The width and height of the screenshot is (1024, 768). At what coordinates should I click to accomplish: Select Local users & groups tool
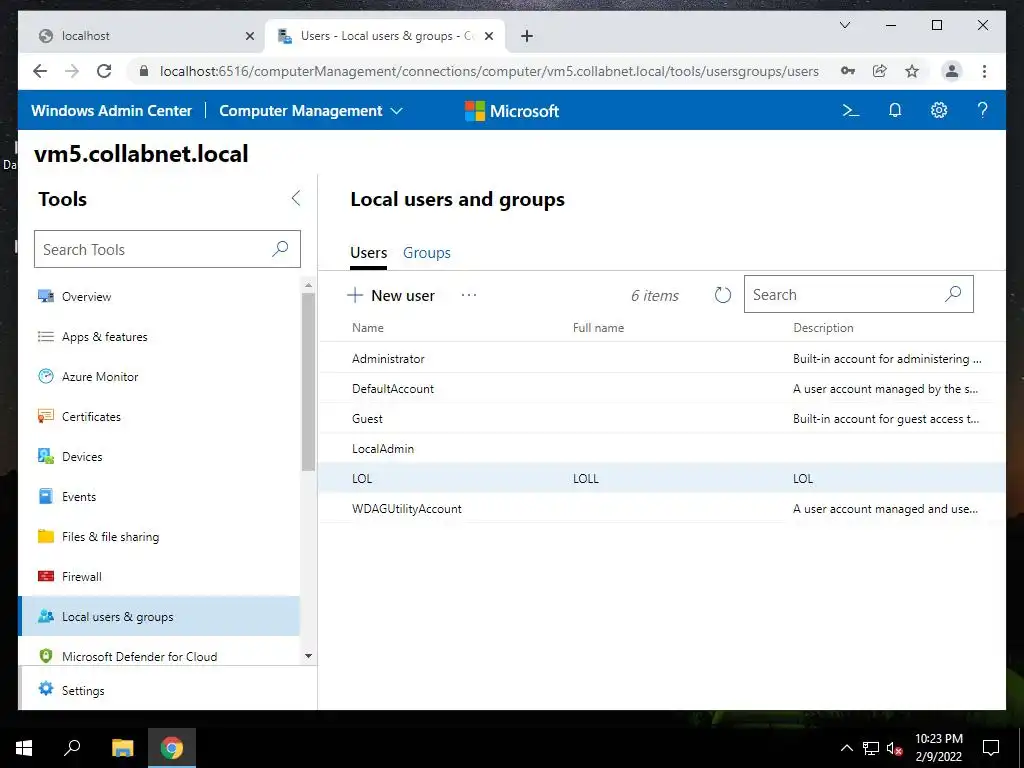tap(160, 616)
